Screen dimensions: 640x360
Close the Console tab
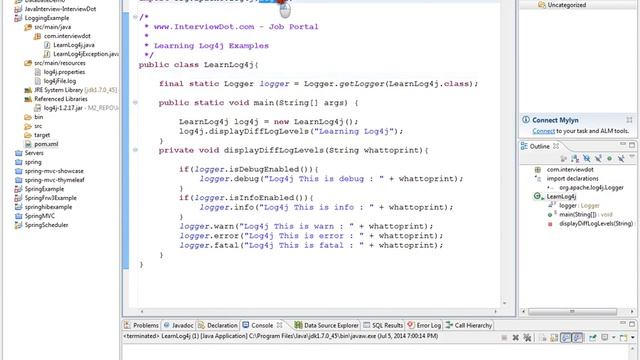[280, 325]
